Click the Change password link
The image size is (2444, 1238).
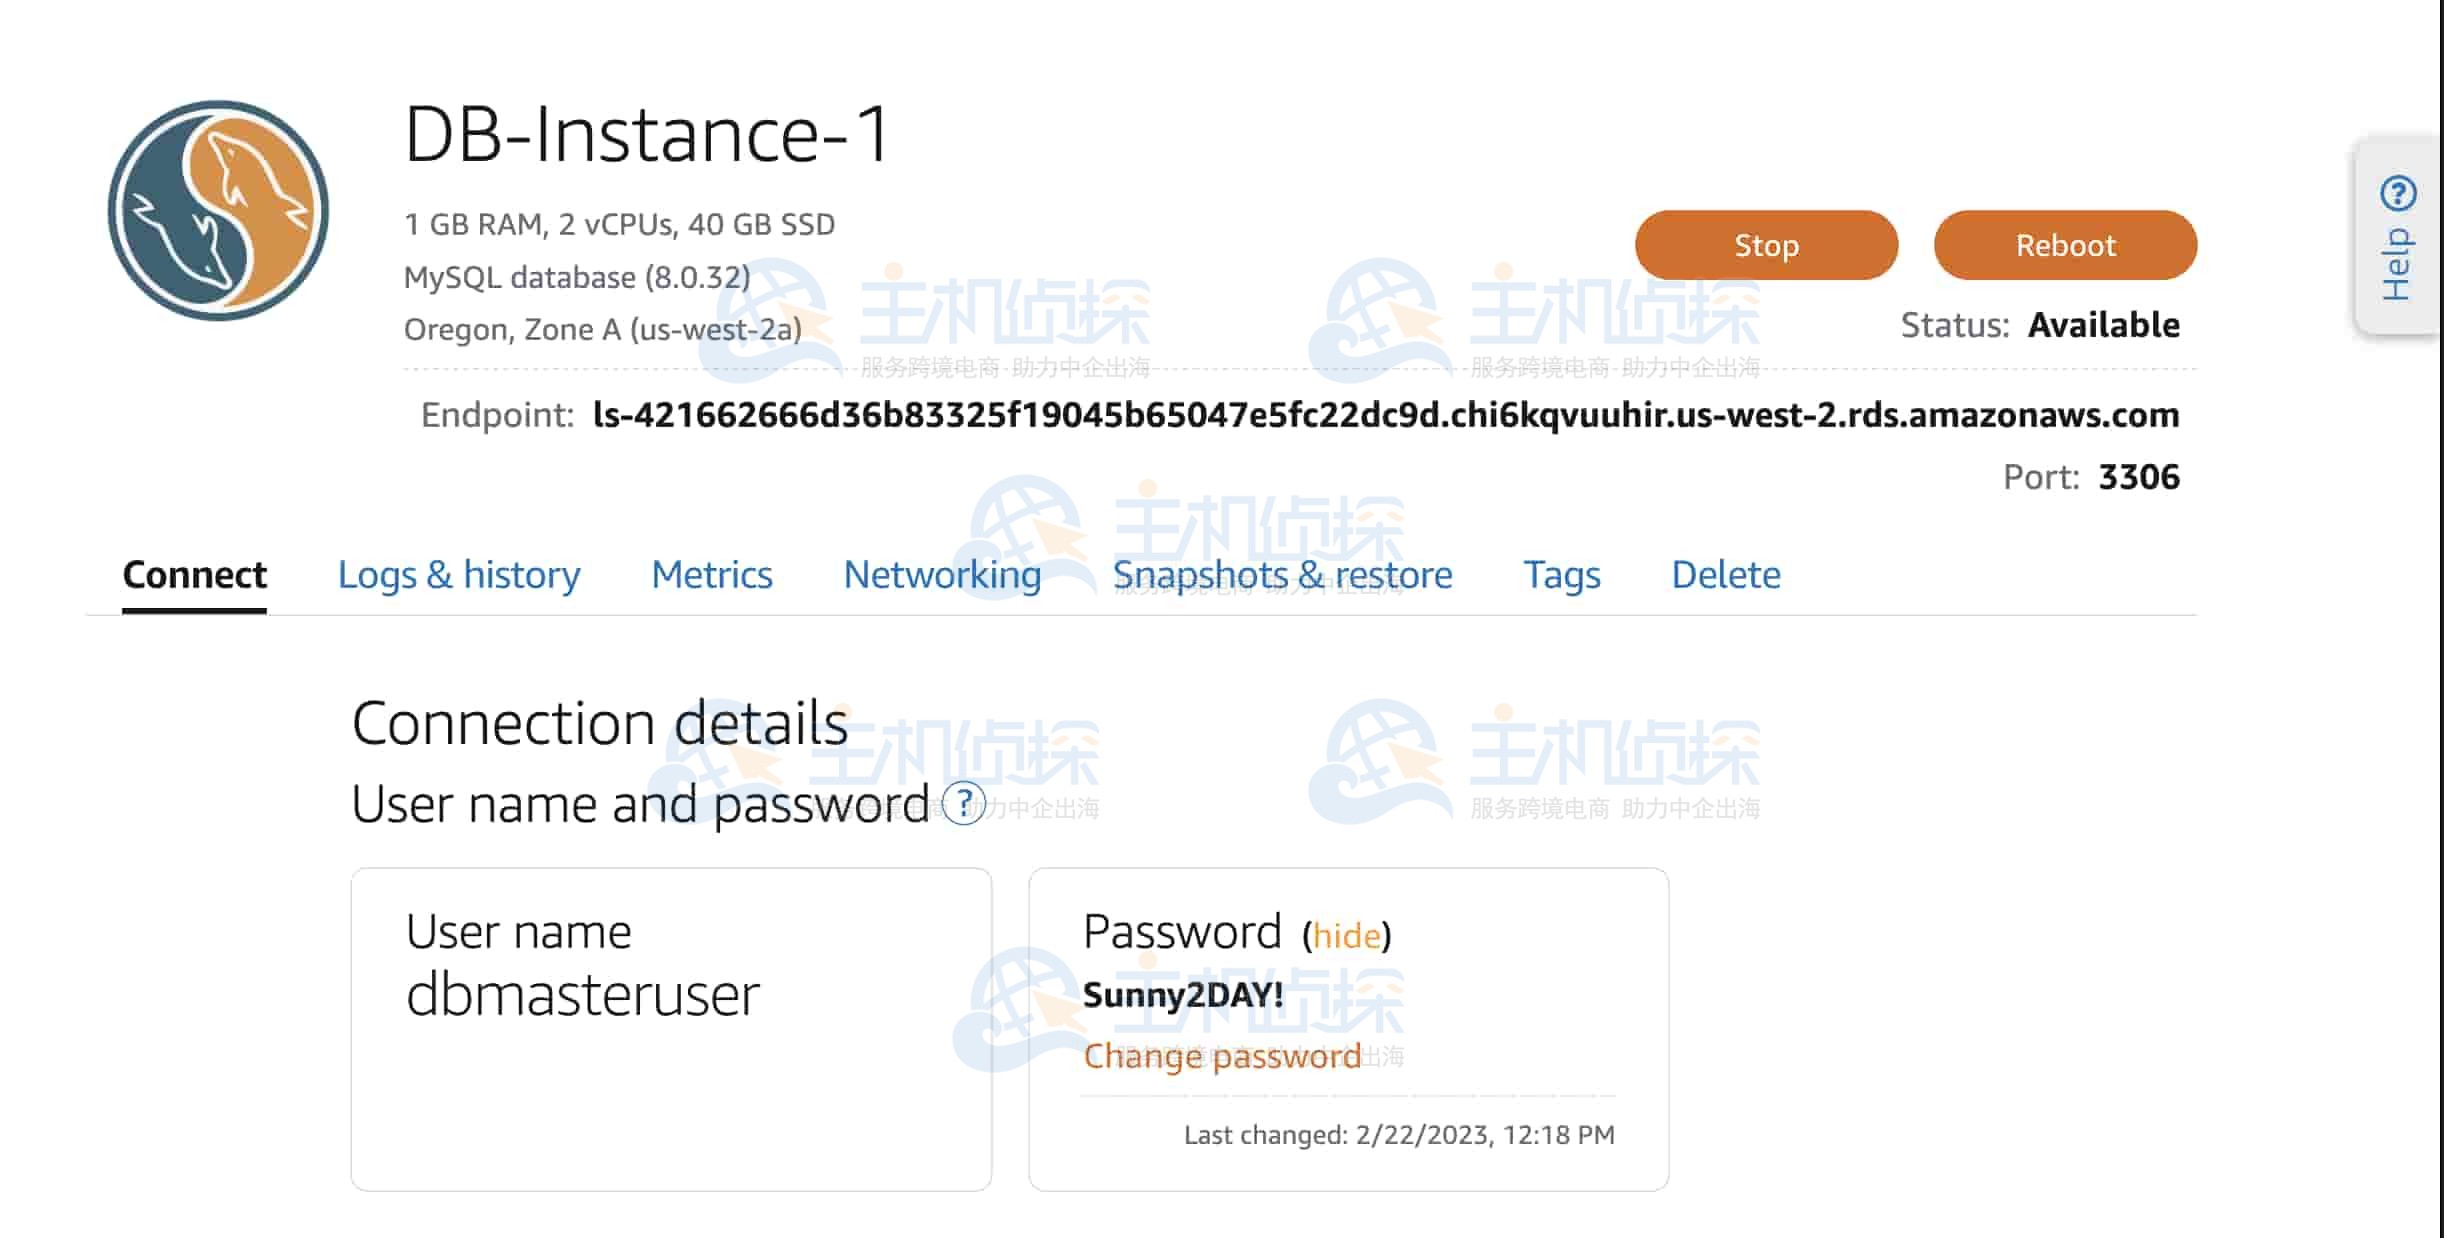[1221, 1056]
